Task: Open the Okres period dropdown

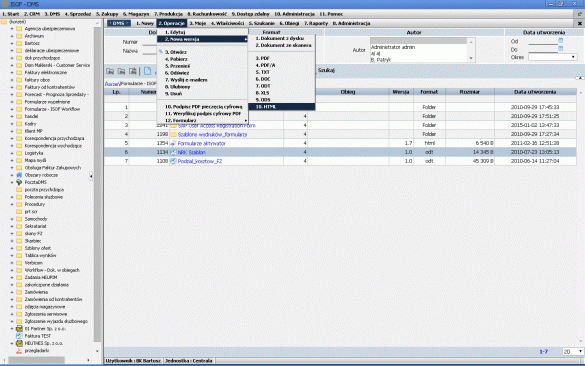Action: (x=553, y=57)
